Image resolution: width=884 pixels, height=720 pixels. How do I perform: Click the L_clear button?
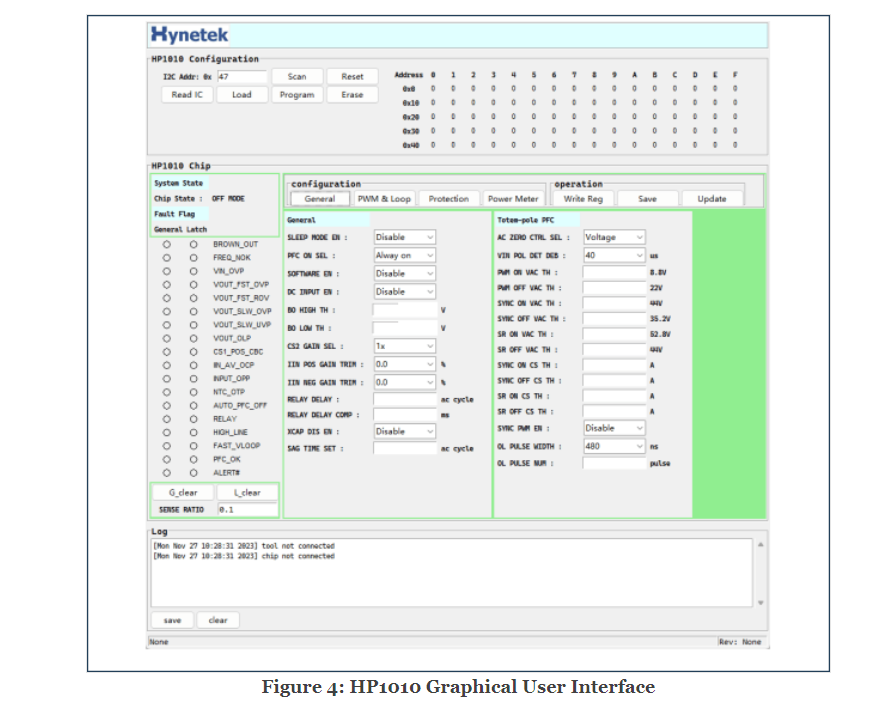247,492
